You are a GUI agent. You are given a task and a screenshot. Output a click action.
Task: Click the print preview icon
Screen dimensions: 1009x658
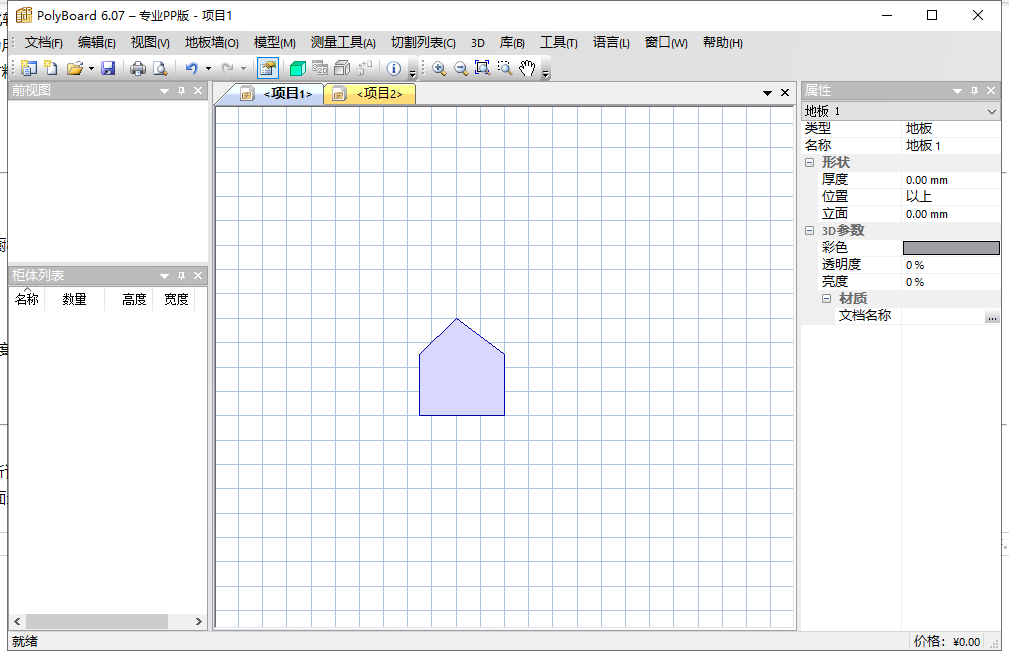click(160, 68)
